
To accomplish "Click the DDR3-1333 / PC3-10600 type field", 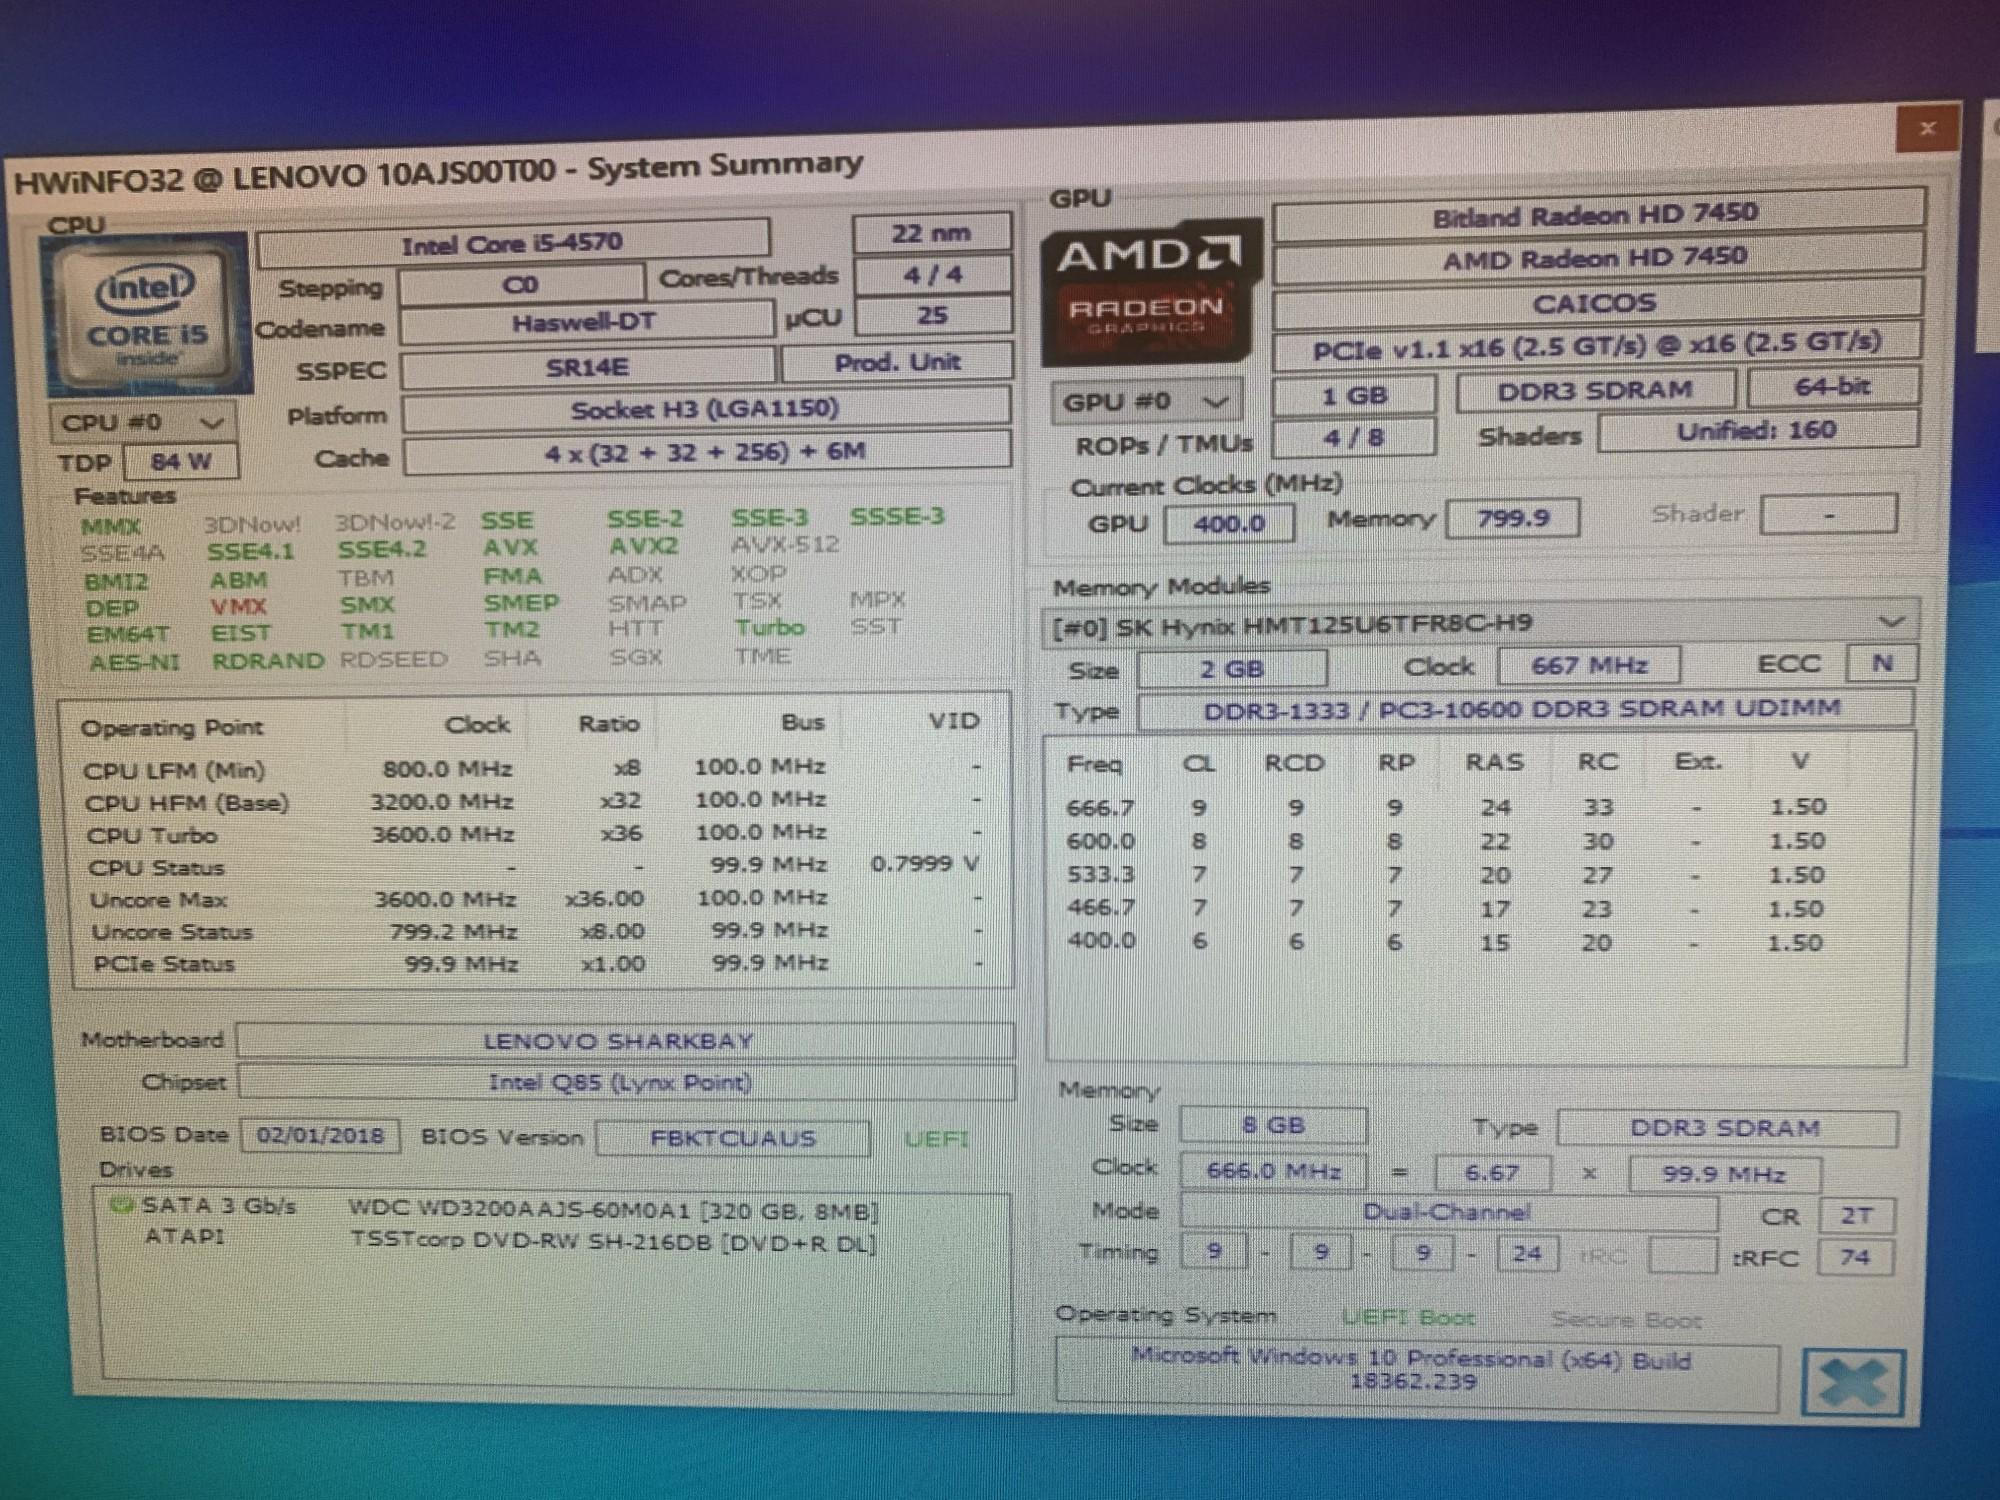I will point(1524,709).
